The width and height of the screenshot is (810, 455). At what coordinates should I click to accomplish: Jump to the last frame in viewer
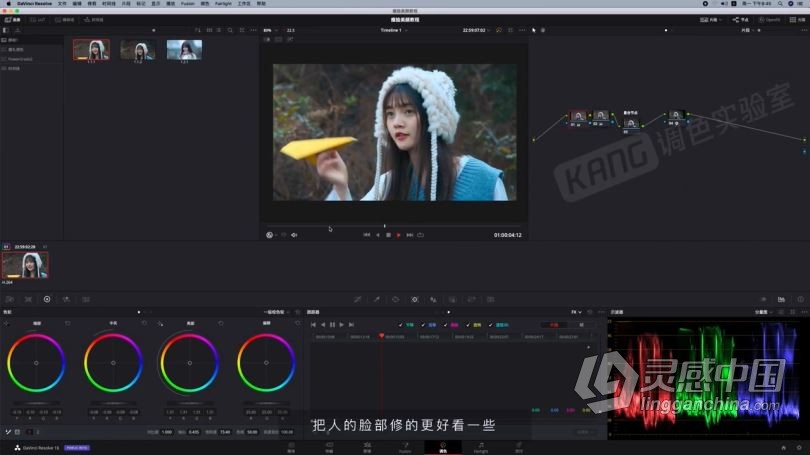tap(410, 235)
